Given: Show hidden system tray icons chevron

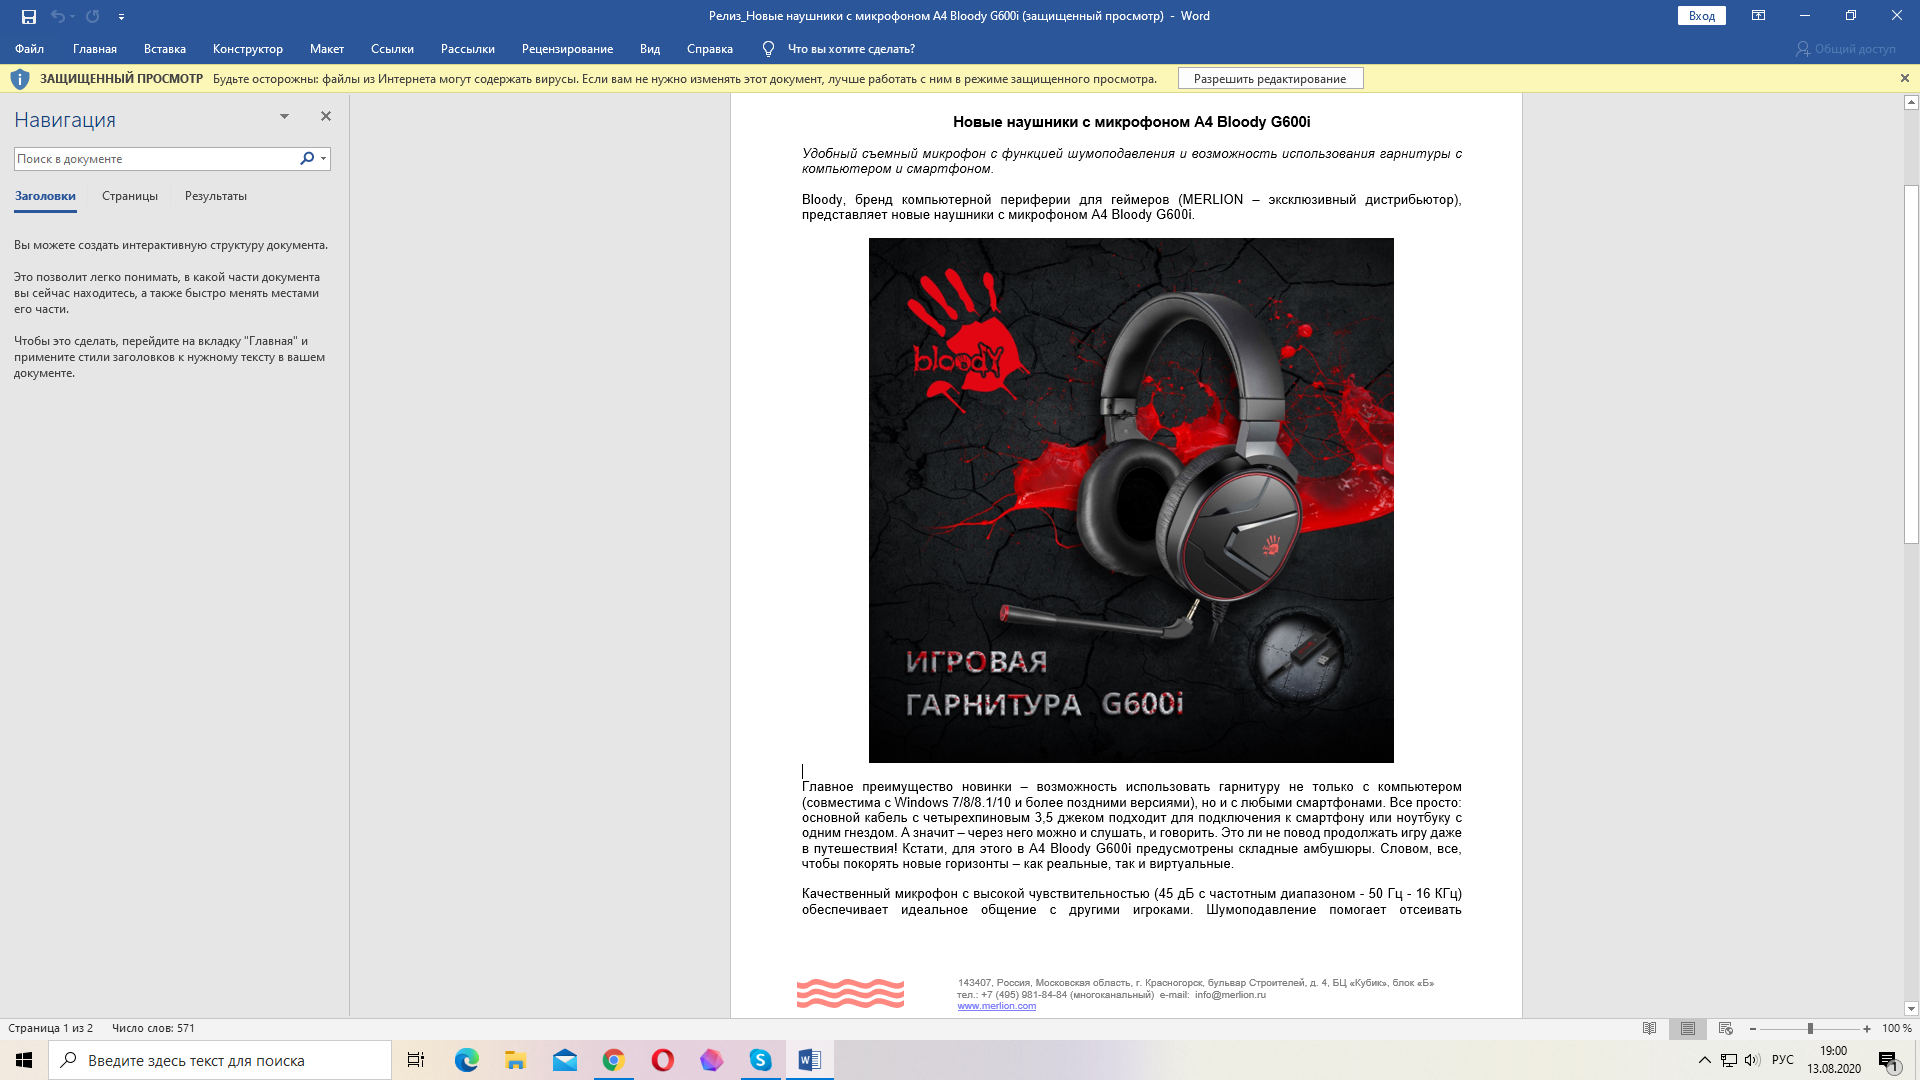Looking at the screenshot, I should (1705, 1060).
